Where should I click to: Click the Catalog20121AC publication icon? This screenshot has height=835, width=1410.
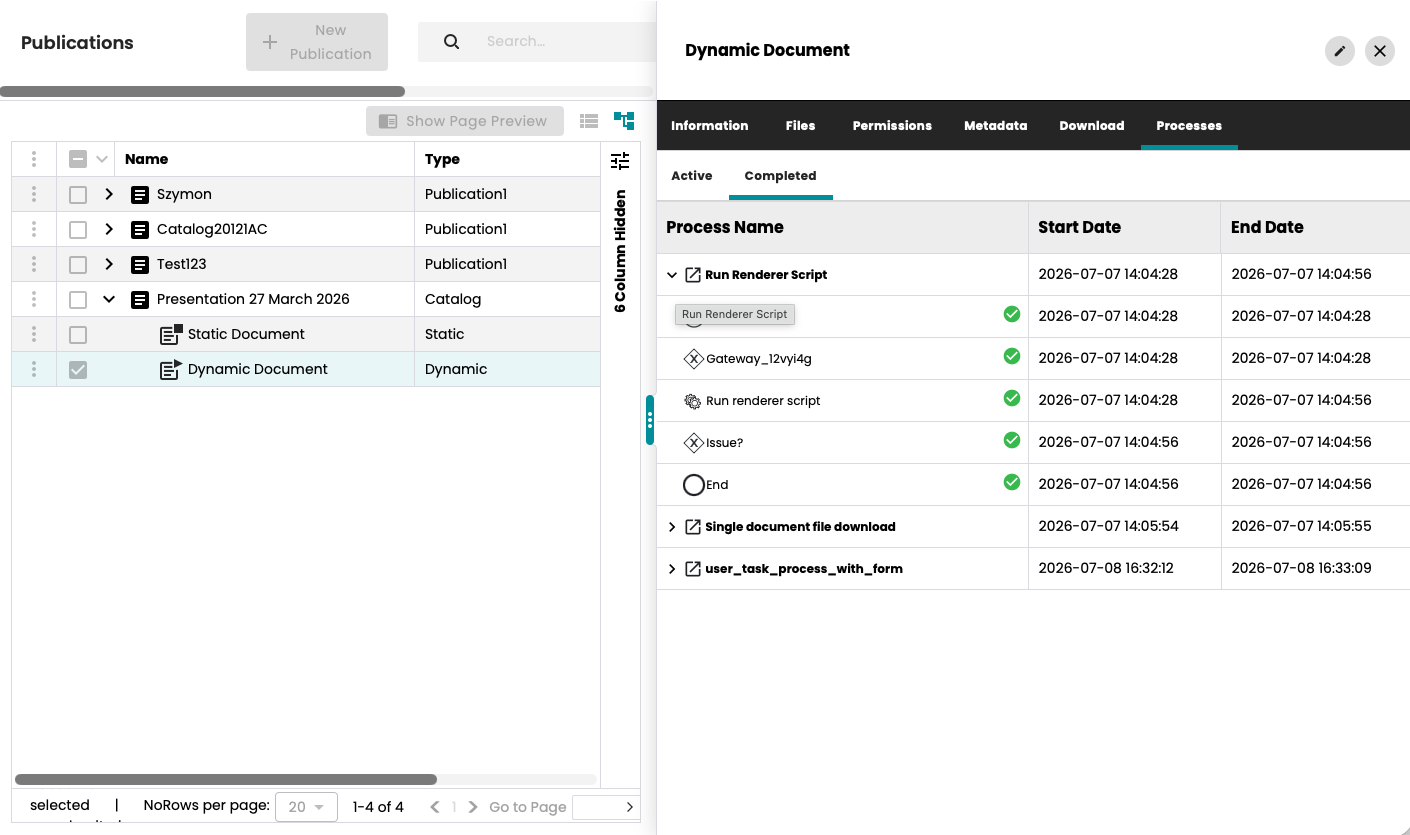point(140,230)
